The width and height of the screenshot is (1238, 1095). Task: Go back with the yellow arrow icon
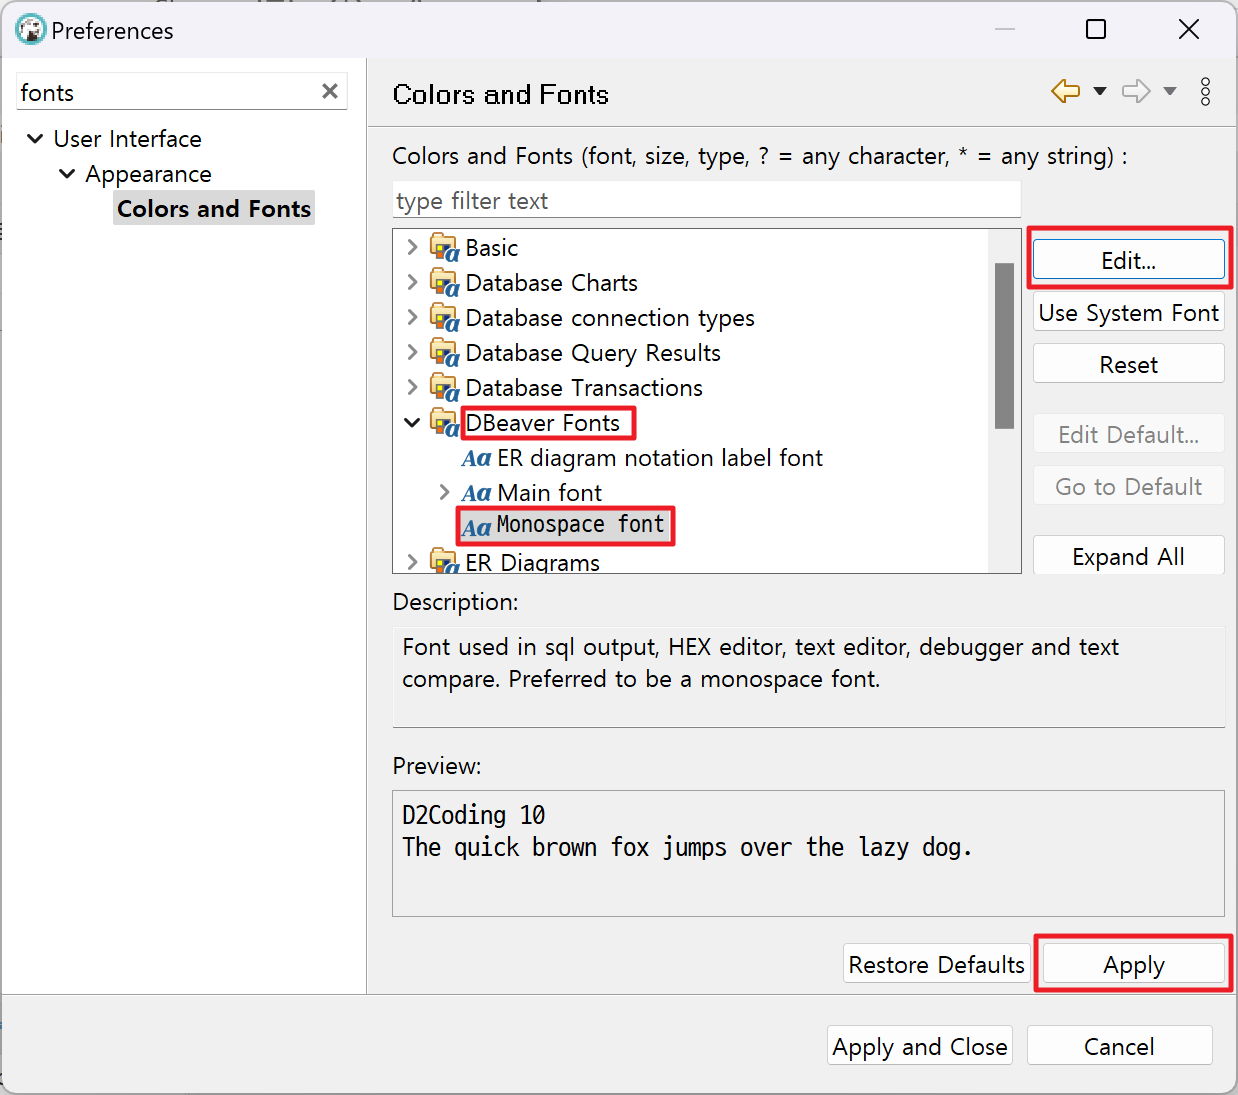[1066, 91]
